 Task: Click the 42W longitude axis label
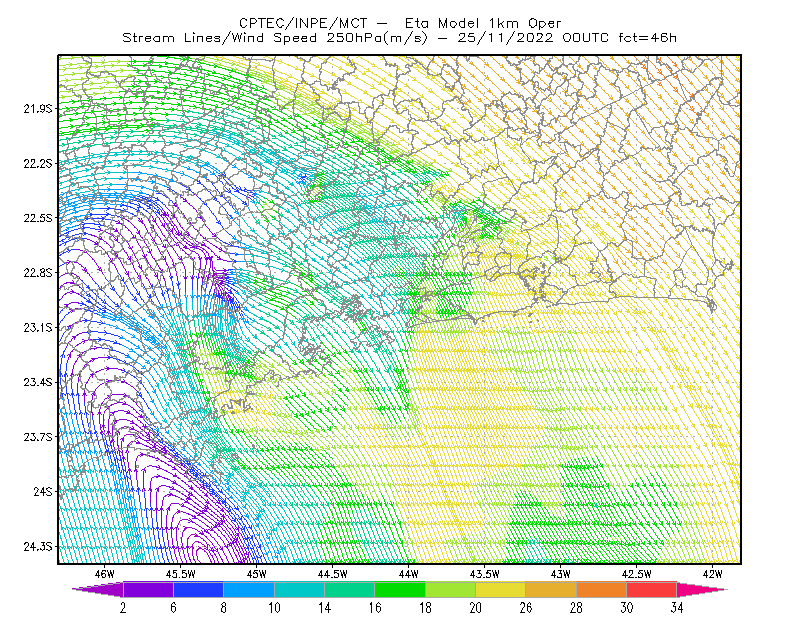click(712, 574)
